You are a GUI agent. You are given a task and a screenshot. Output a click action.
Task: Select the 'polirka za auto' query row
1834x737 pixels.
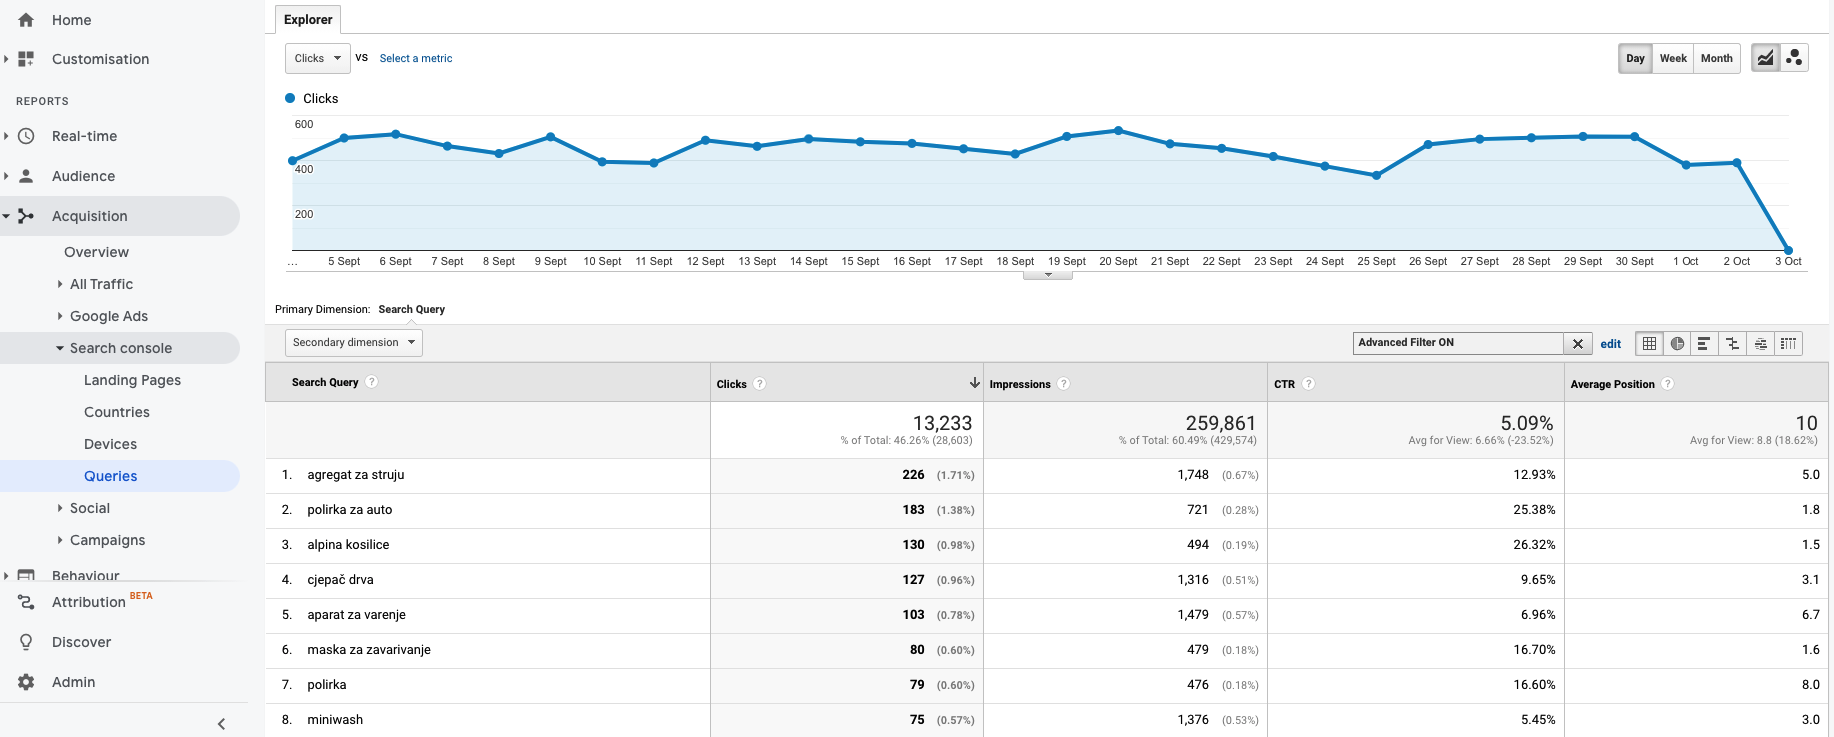1047,510
